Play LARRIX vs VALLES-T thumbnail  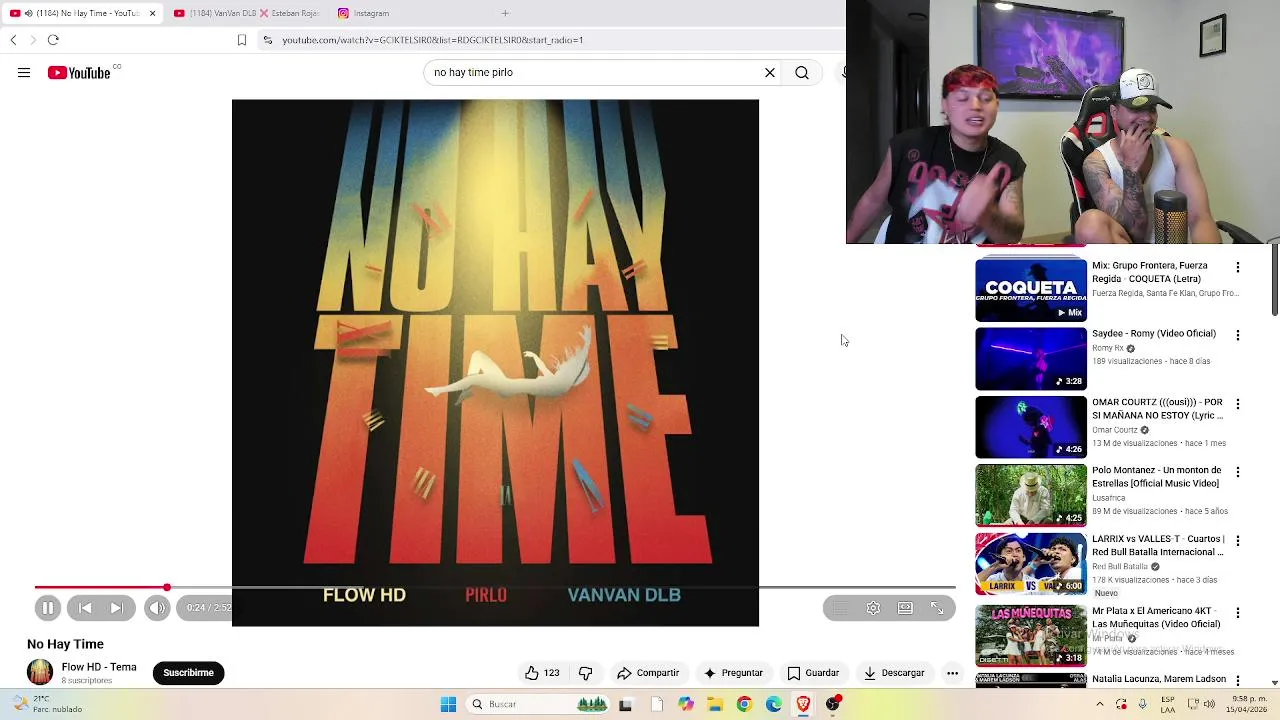tap(1031, 564)
